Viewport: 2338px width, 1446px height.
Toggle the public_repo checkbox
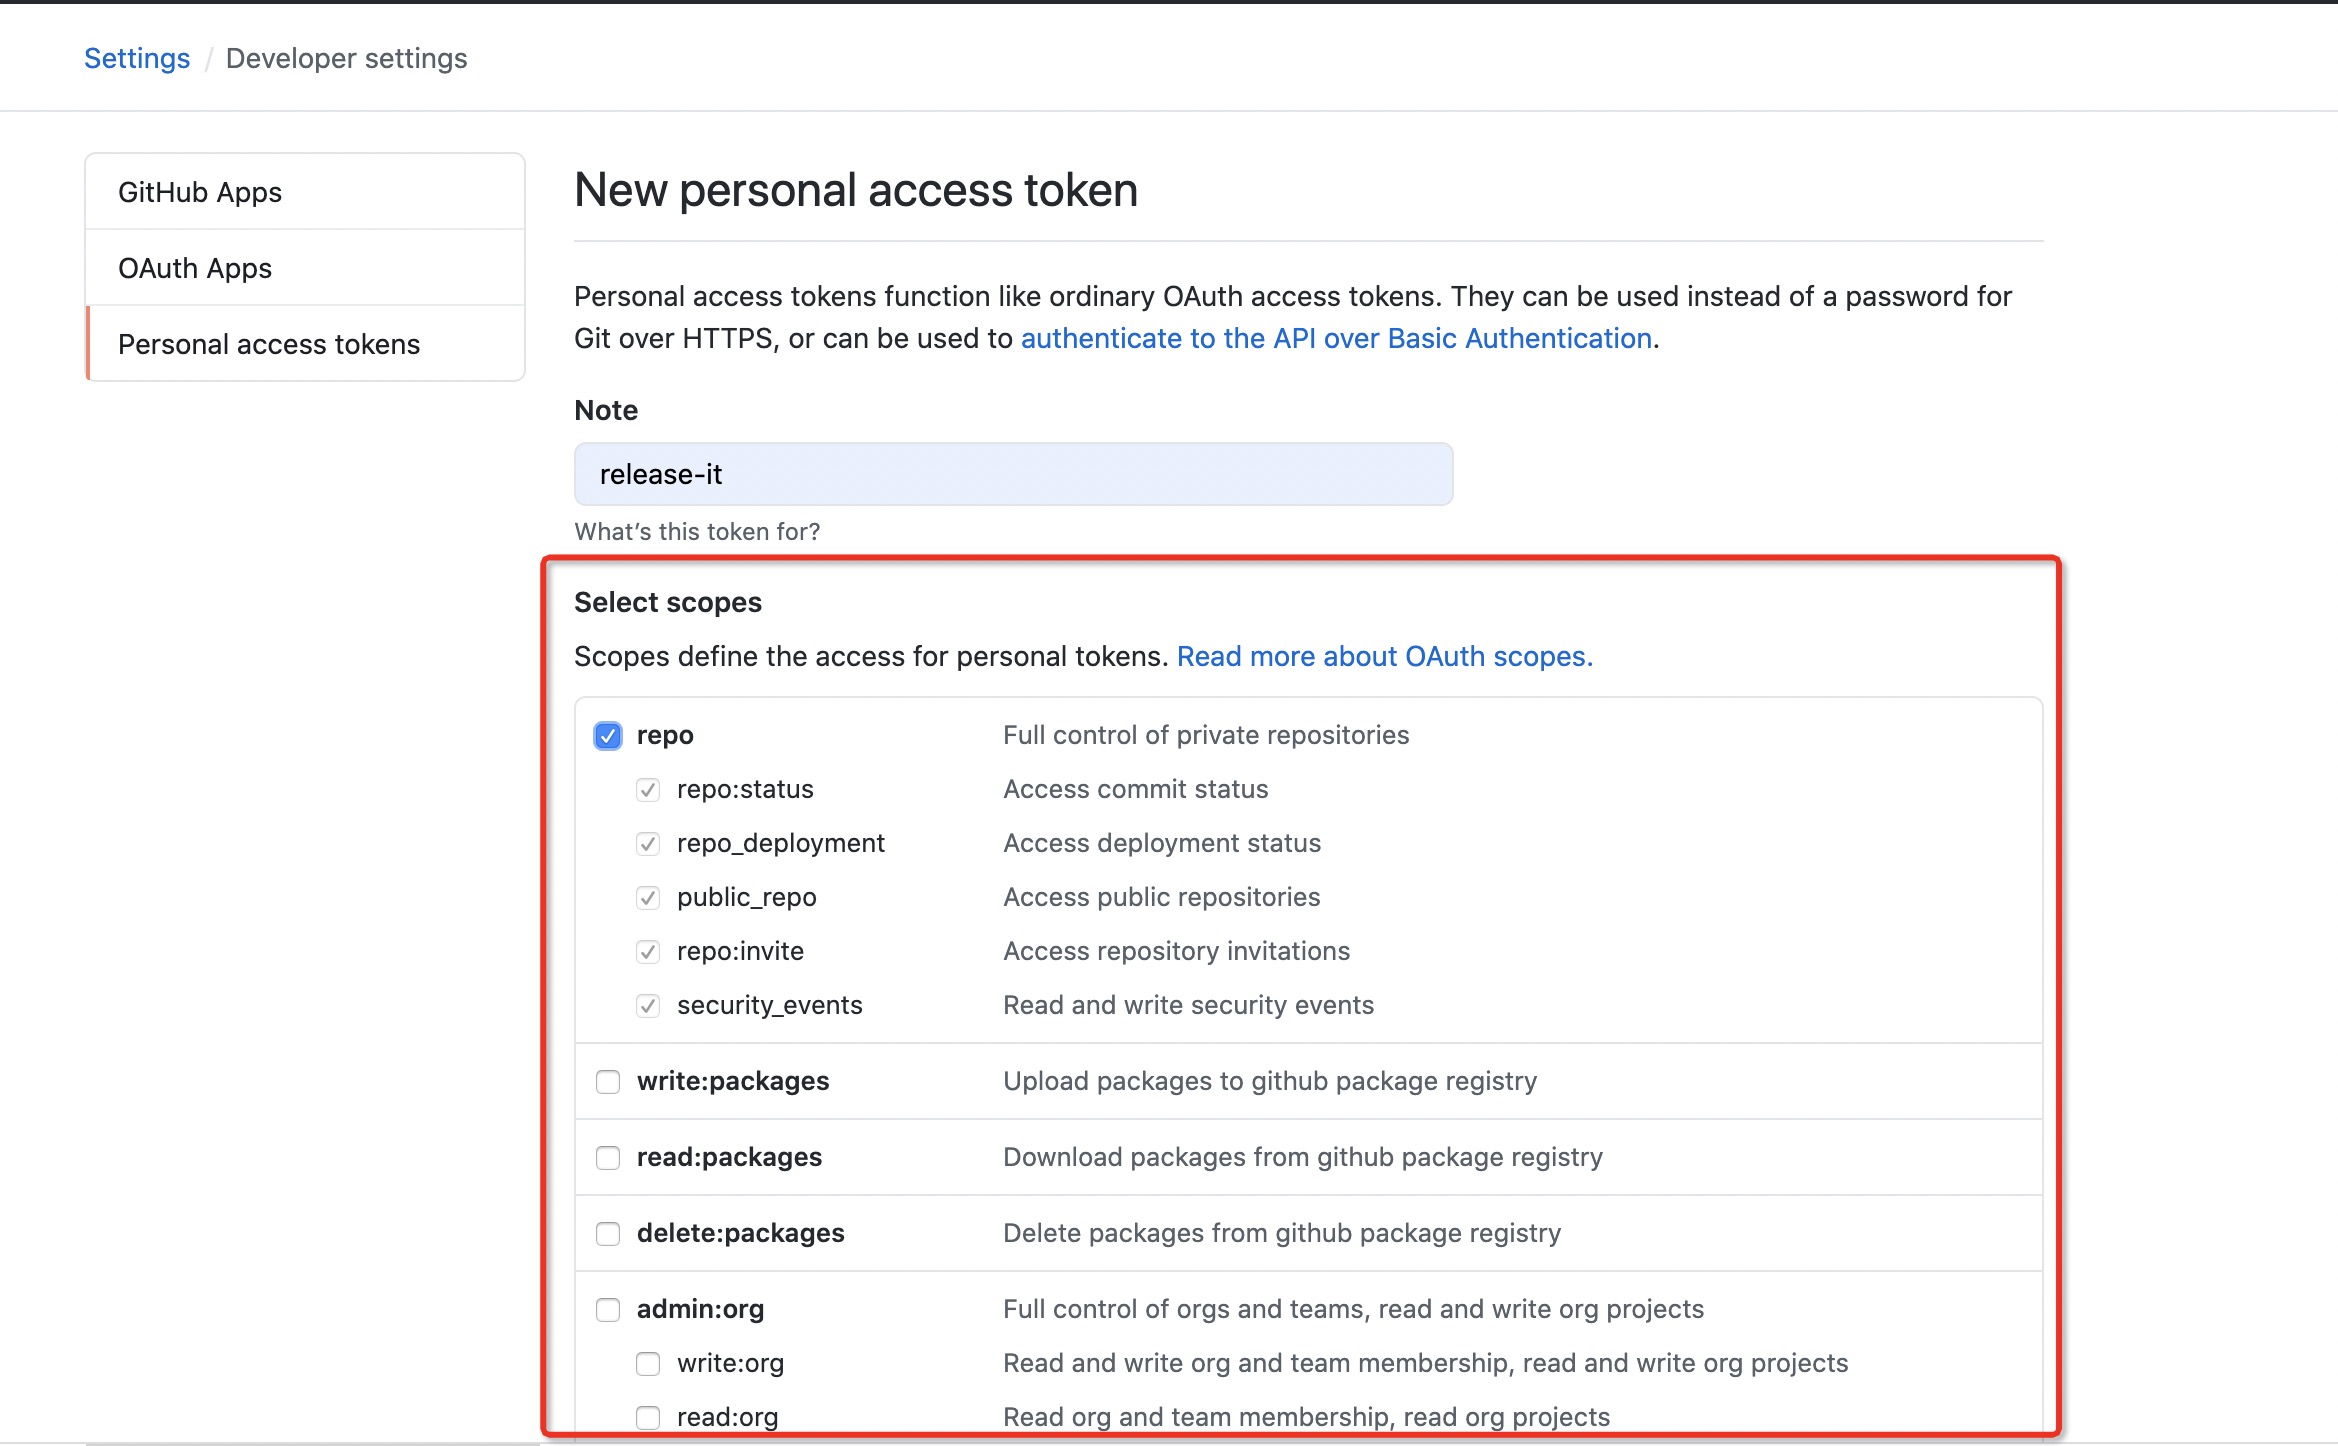click(x=648, y=898)
